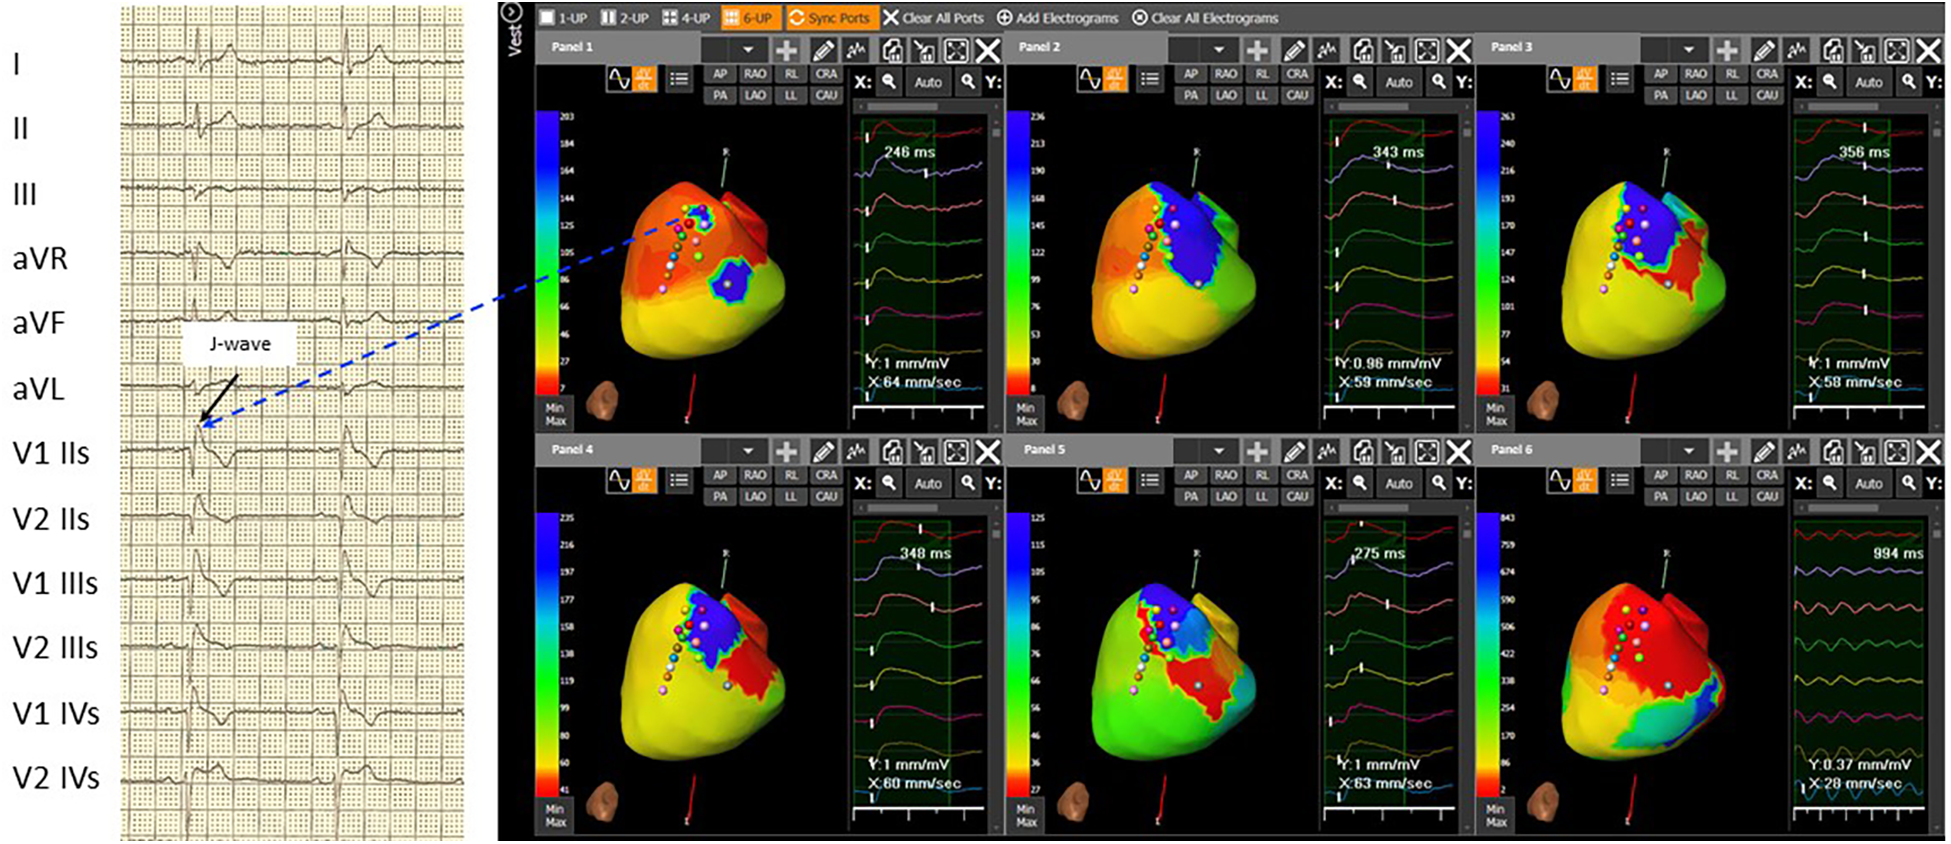Click the pencil edit icon in Panel 1

click(823, 50)
